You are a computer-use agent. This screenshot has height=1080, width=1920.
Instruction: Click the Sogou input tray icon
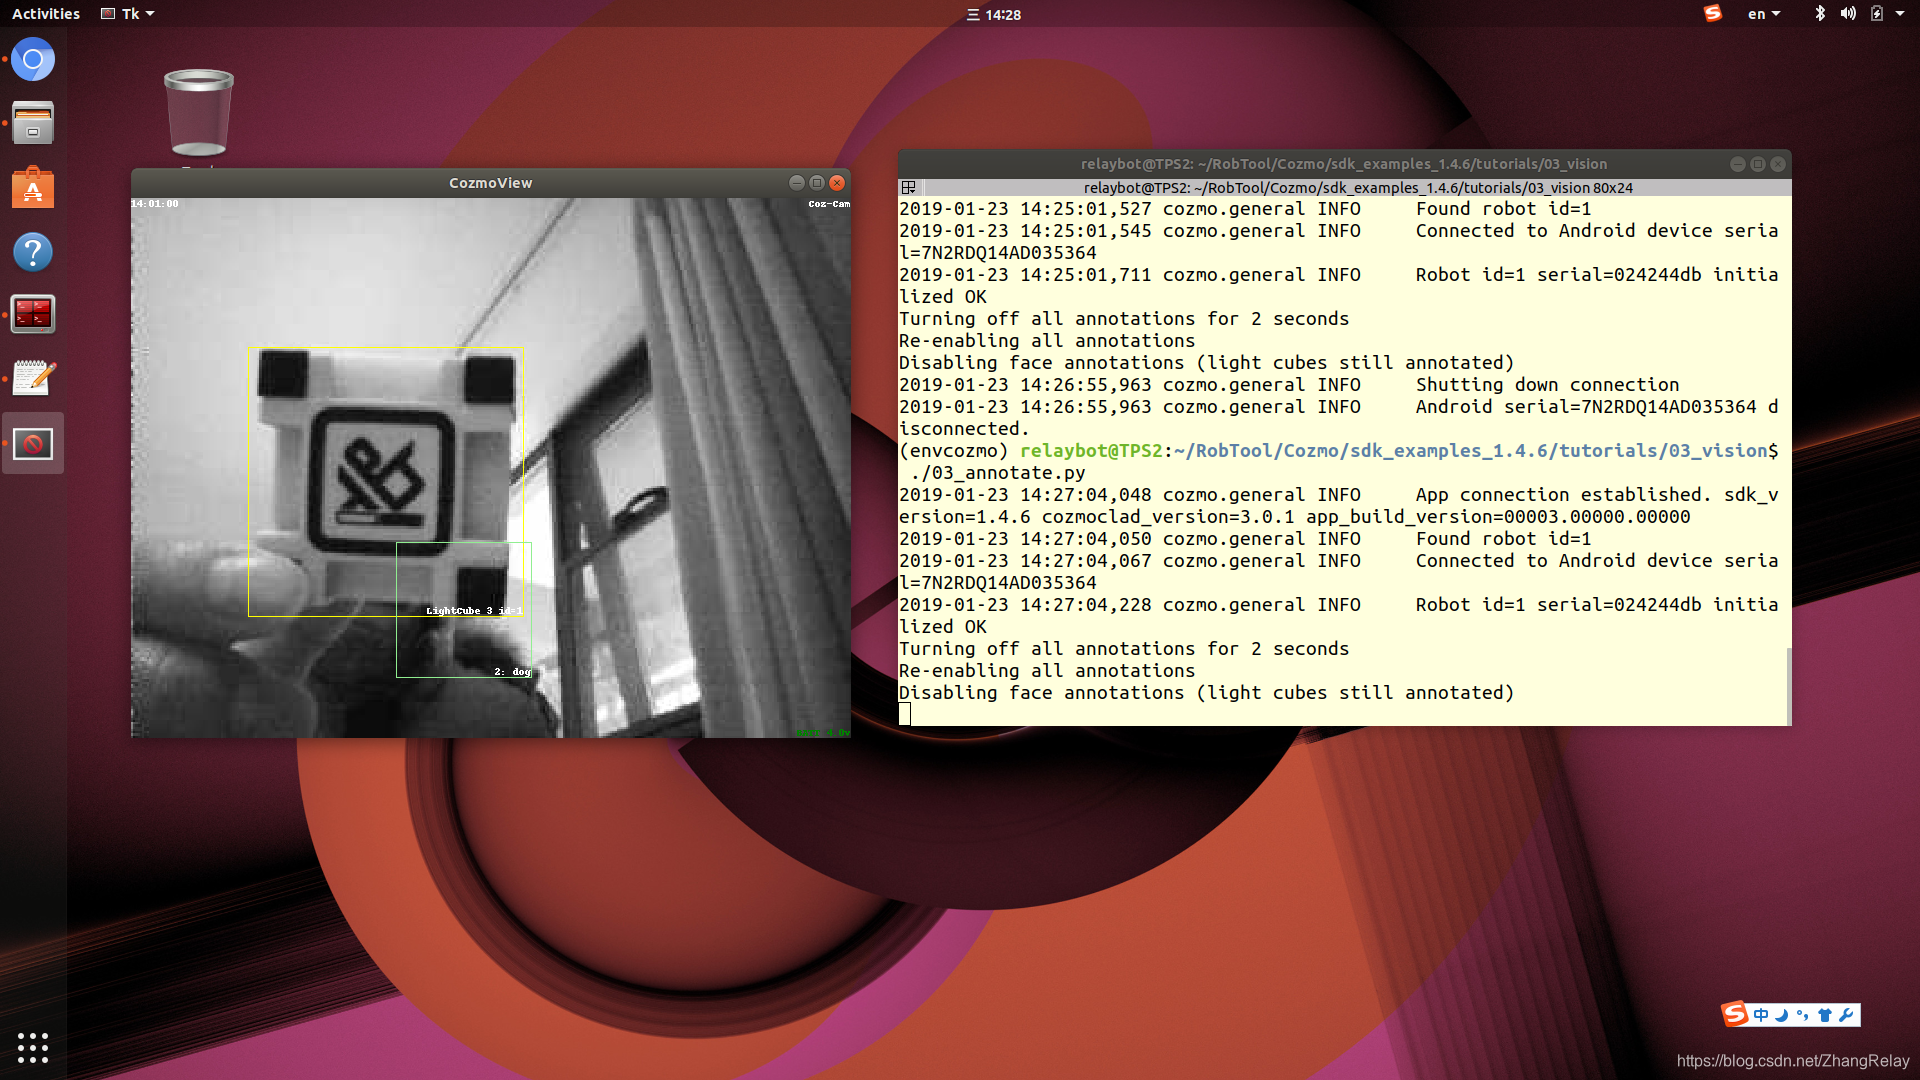pyautogui.click(x=1713, y=13)
